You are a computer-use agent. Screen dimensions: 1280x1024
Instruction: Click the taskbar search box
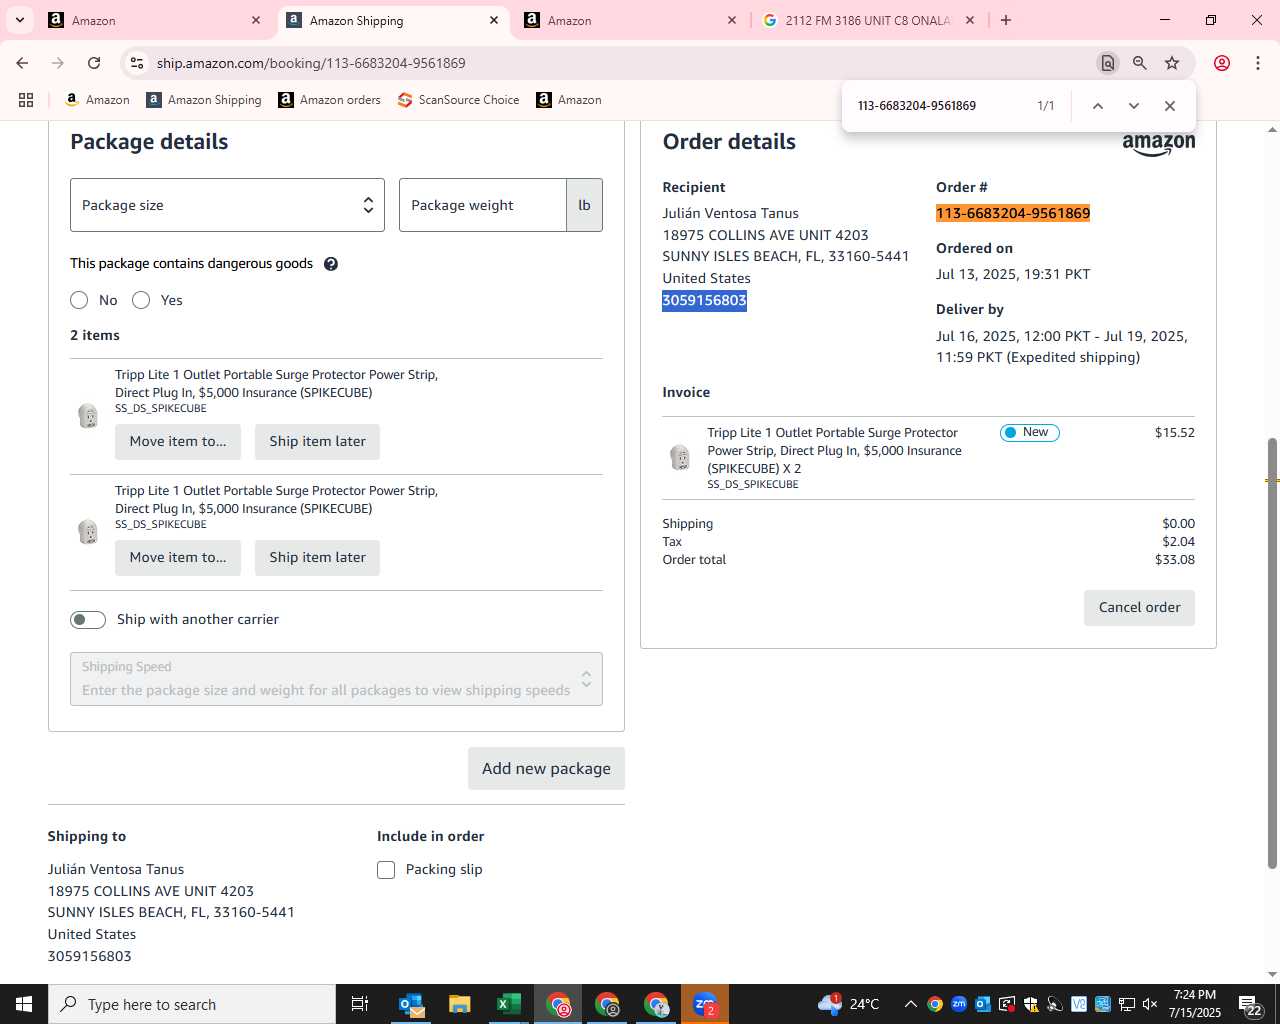click(x=192, y=1004)
